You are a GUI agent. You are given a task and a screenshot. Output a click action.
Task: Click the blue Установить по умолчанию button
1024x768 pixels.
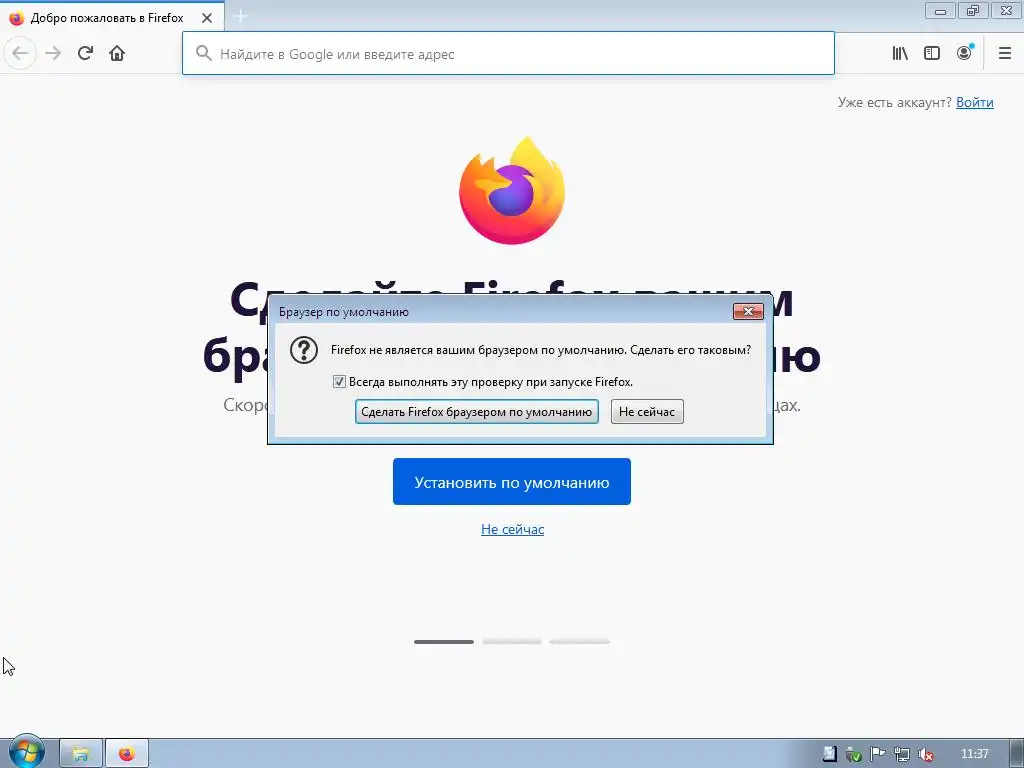[512, 482]
